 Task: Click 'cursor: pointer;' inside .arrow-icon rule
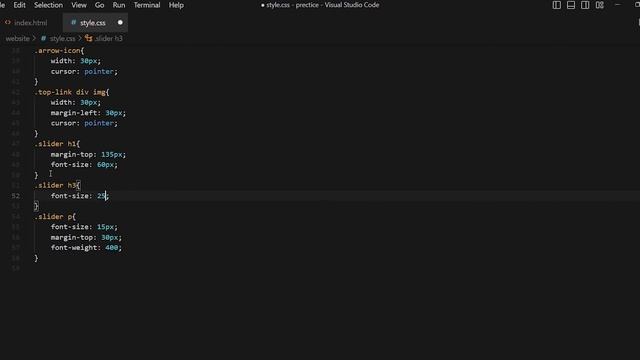pyautogui.click(x=84, y=71)
